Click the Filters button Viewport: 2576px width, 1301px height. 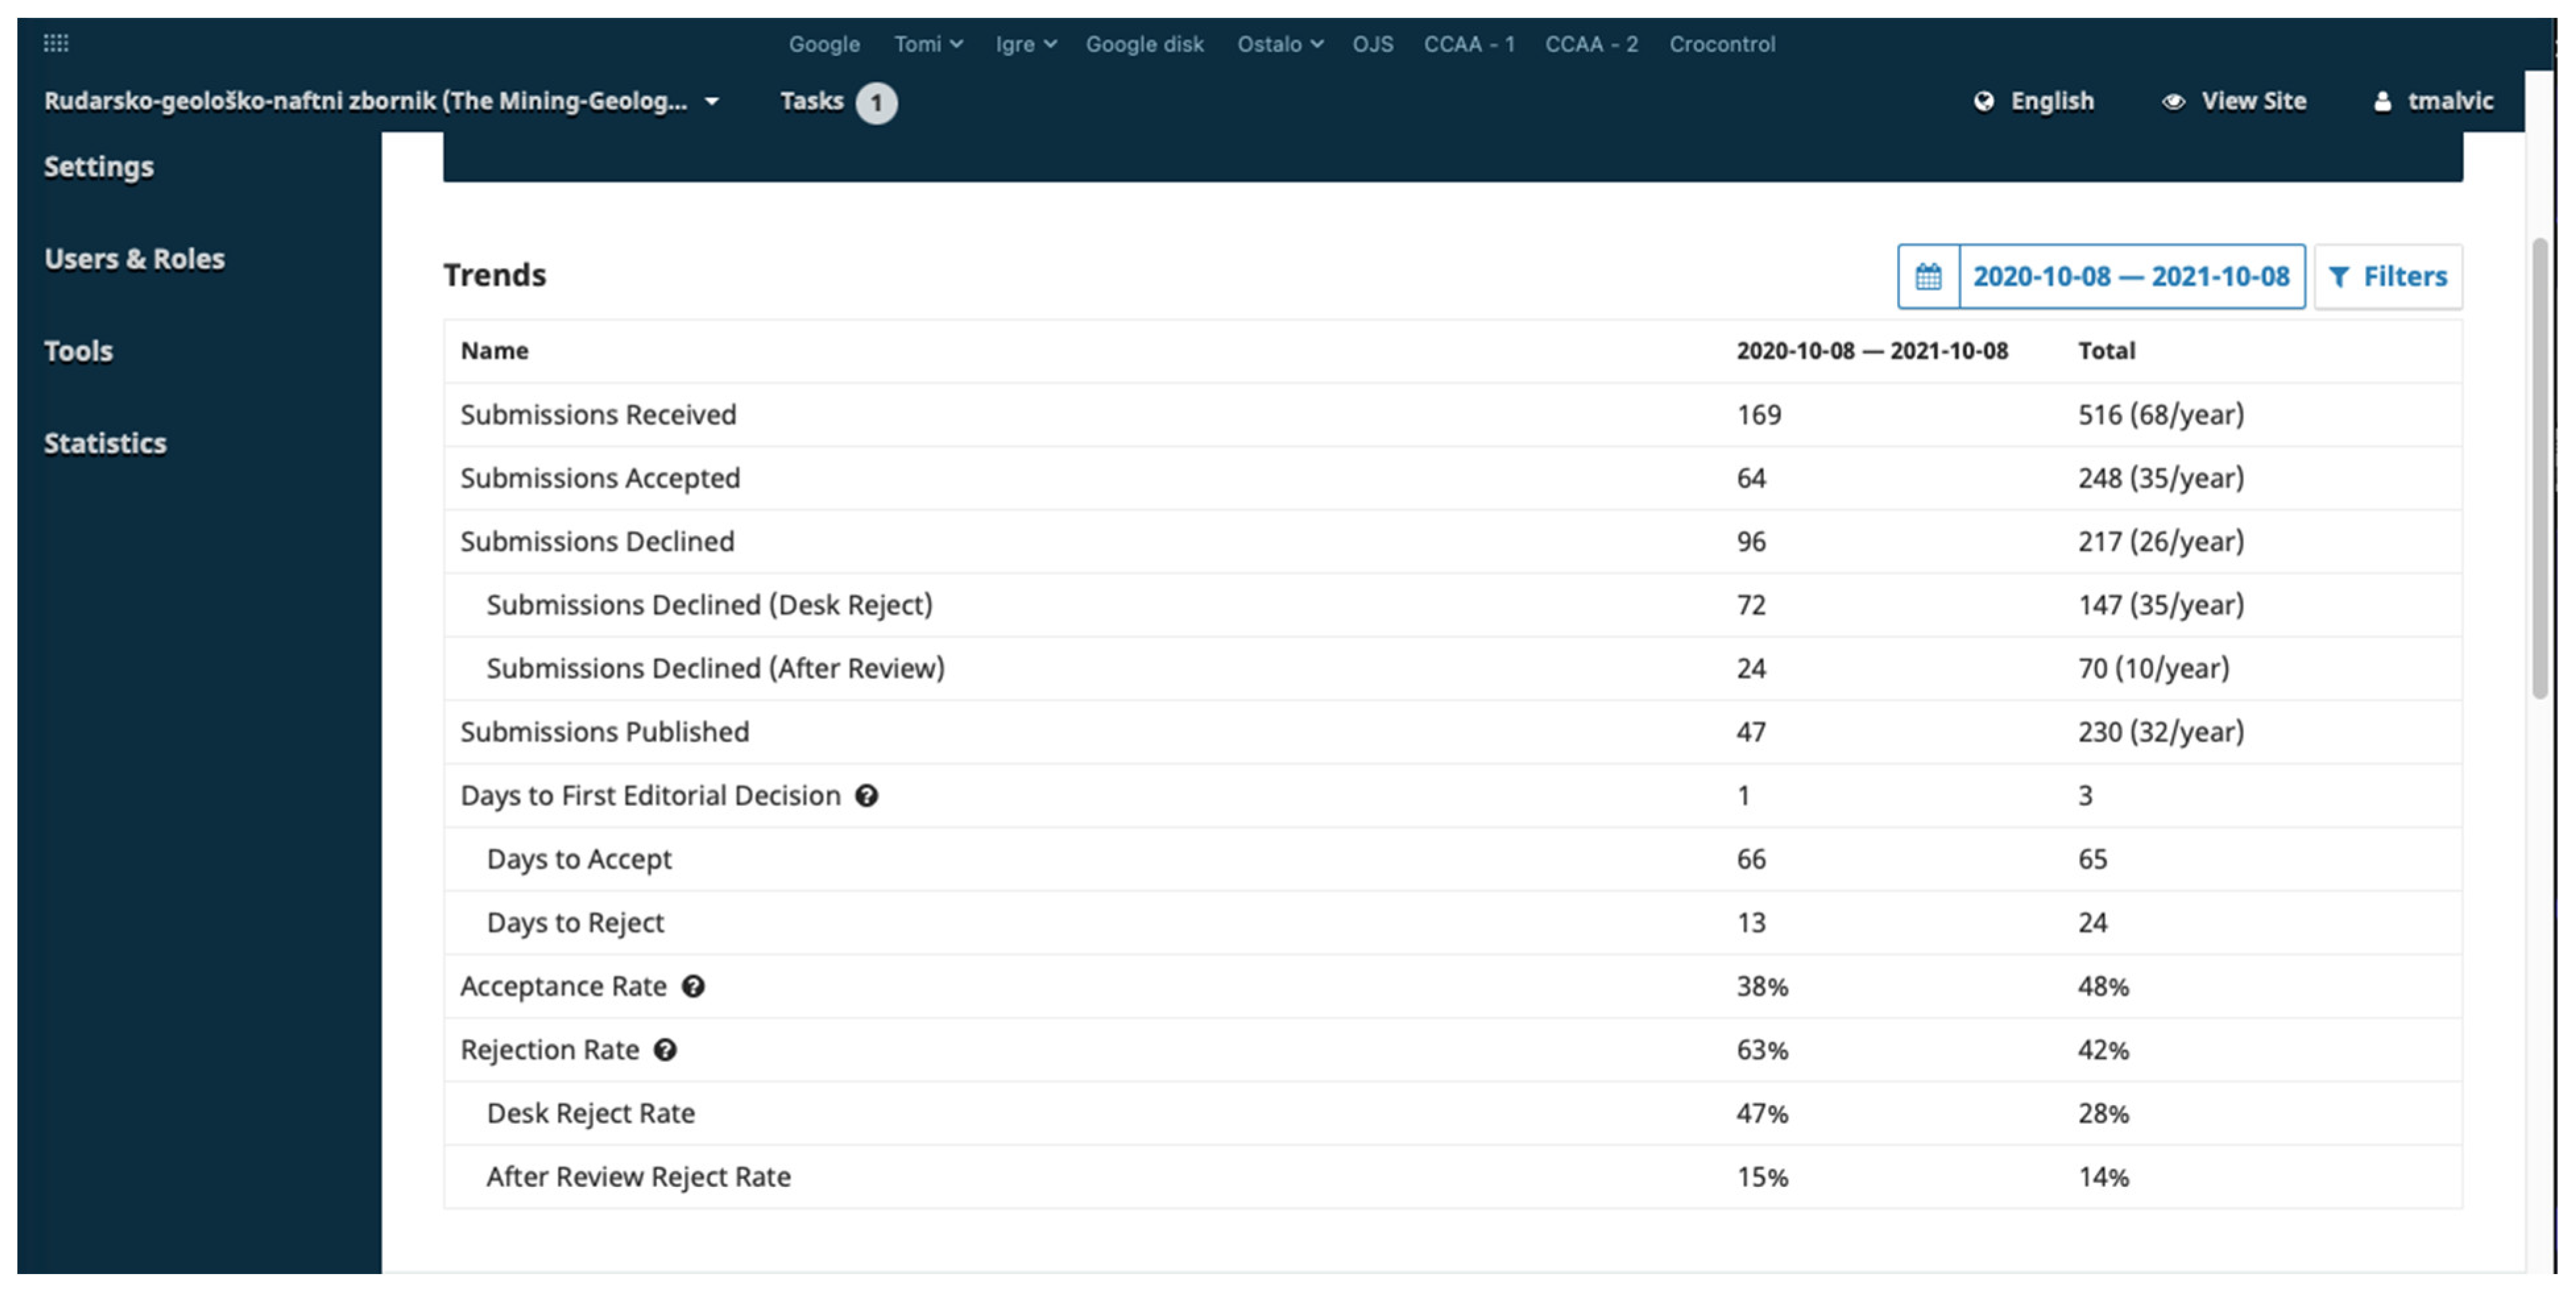pyautogui.click(x=2387, y=277)
